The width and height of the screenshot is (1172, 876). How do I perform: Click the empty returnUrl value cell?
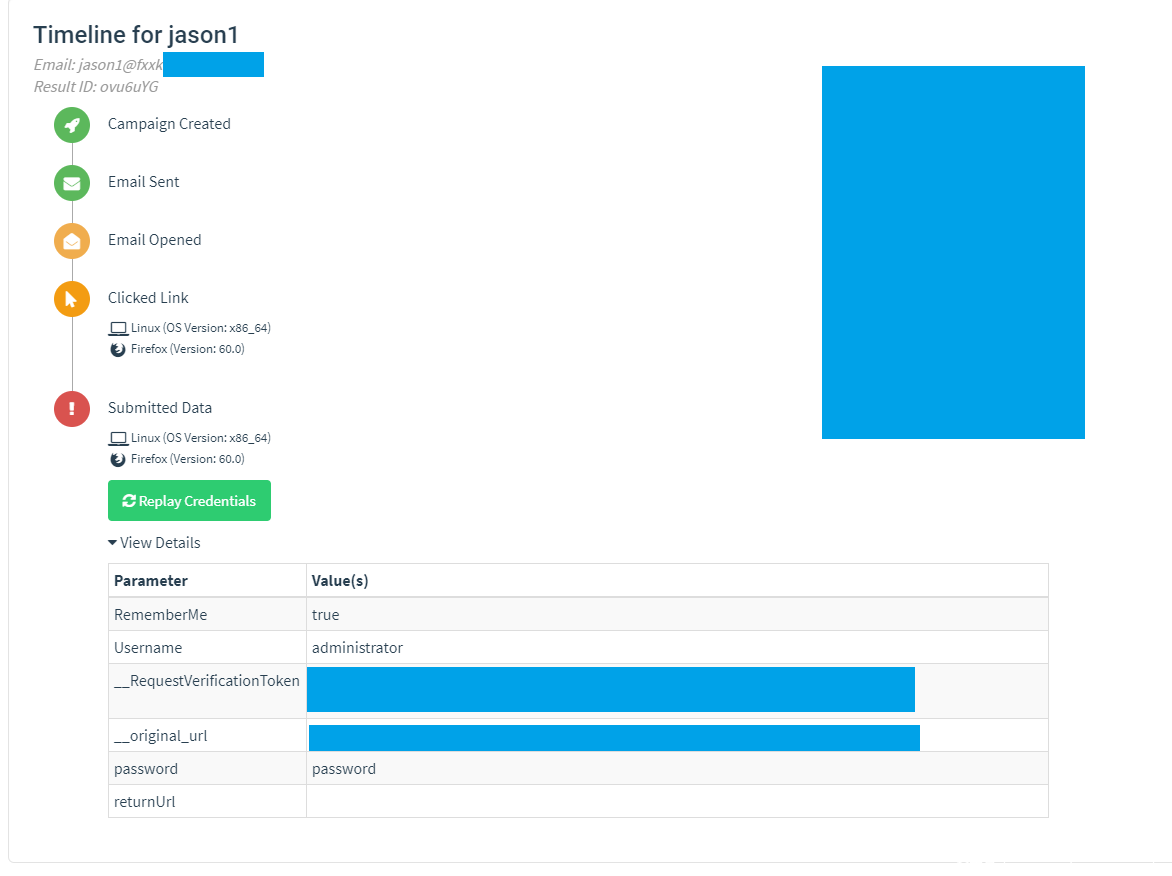[x=676, y=801]
